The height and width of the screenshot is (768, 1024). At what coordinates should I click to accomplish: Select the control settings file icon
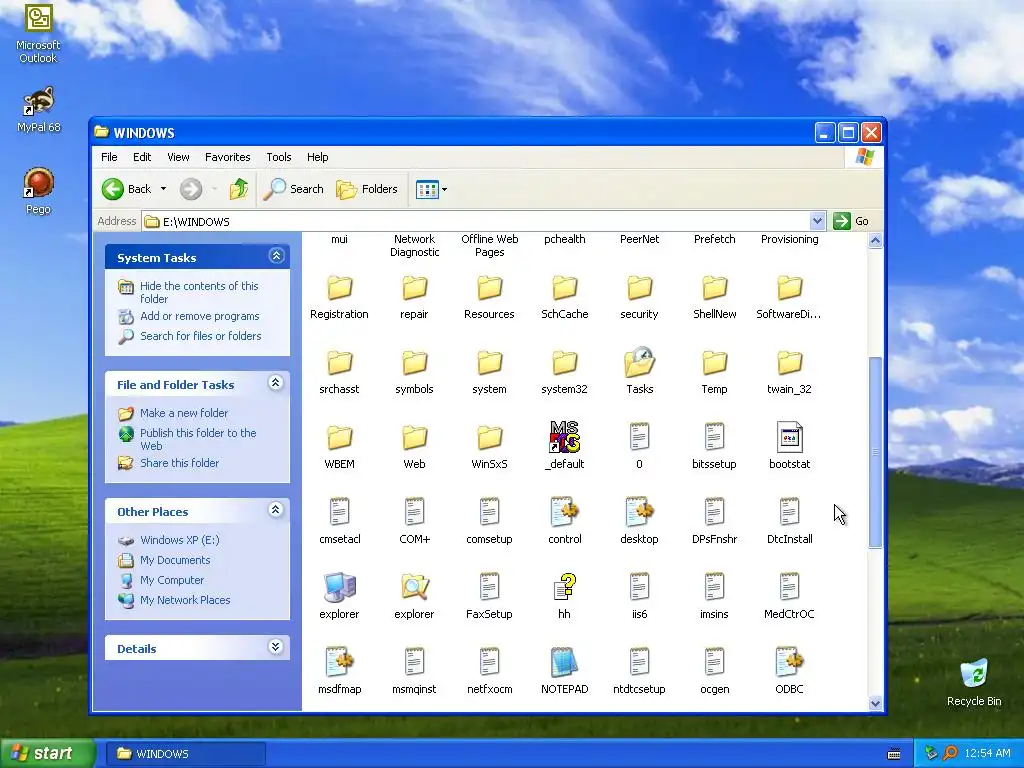pyautogui.click(x=564, y=512)
